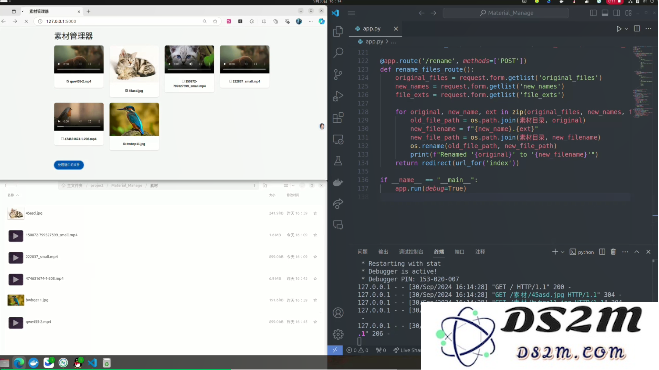
Task: Open the Source Control view
Action: click(338, 74)
